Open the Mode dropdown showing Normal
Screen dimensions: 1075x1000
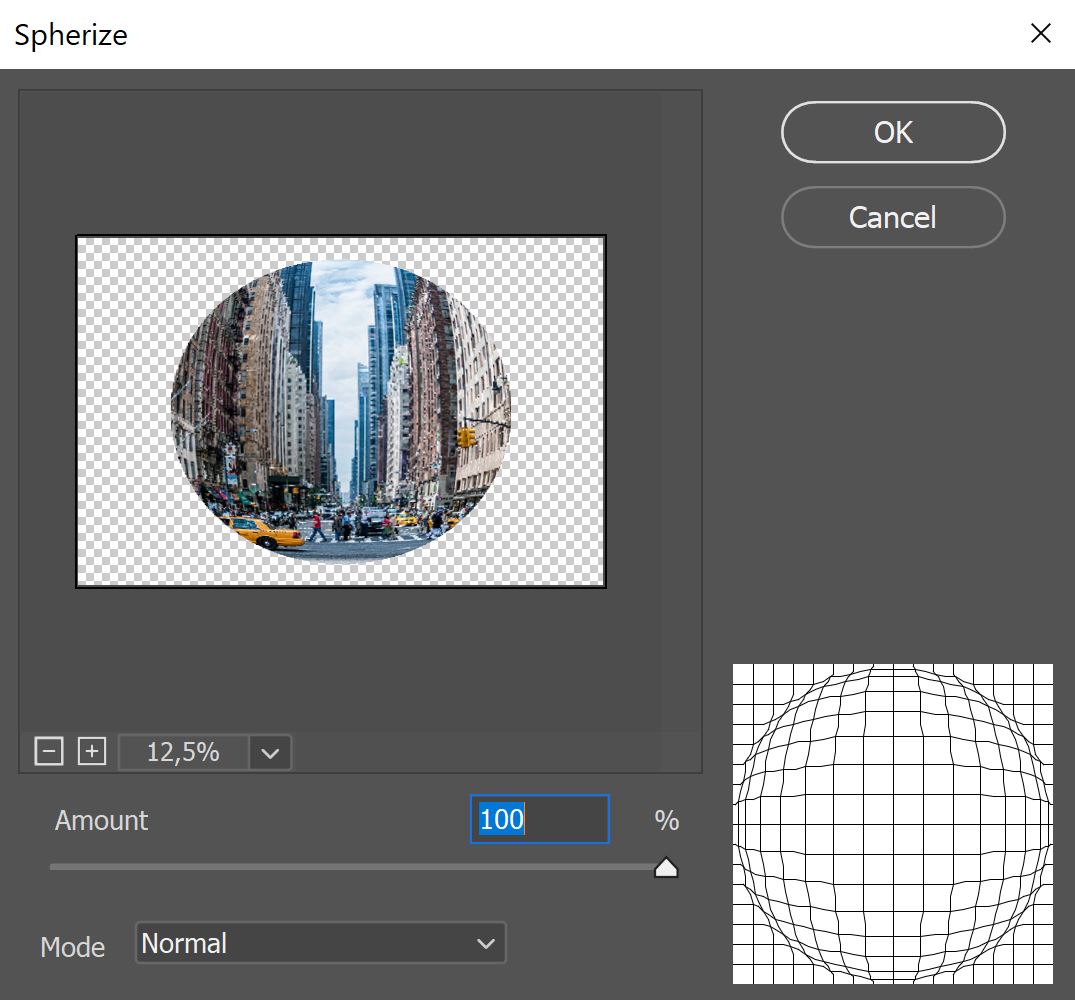pos(320,942)
